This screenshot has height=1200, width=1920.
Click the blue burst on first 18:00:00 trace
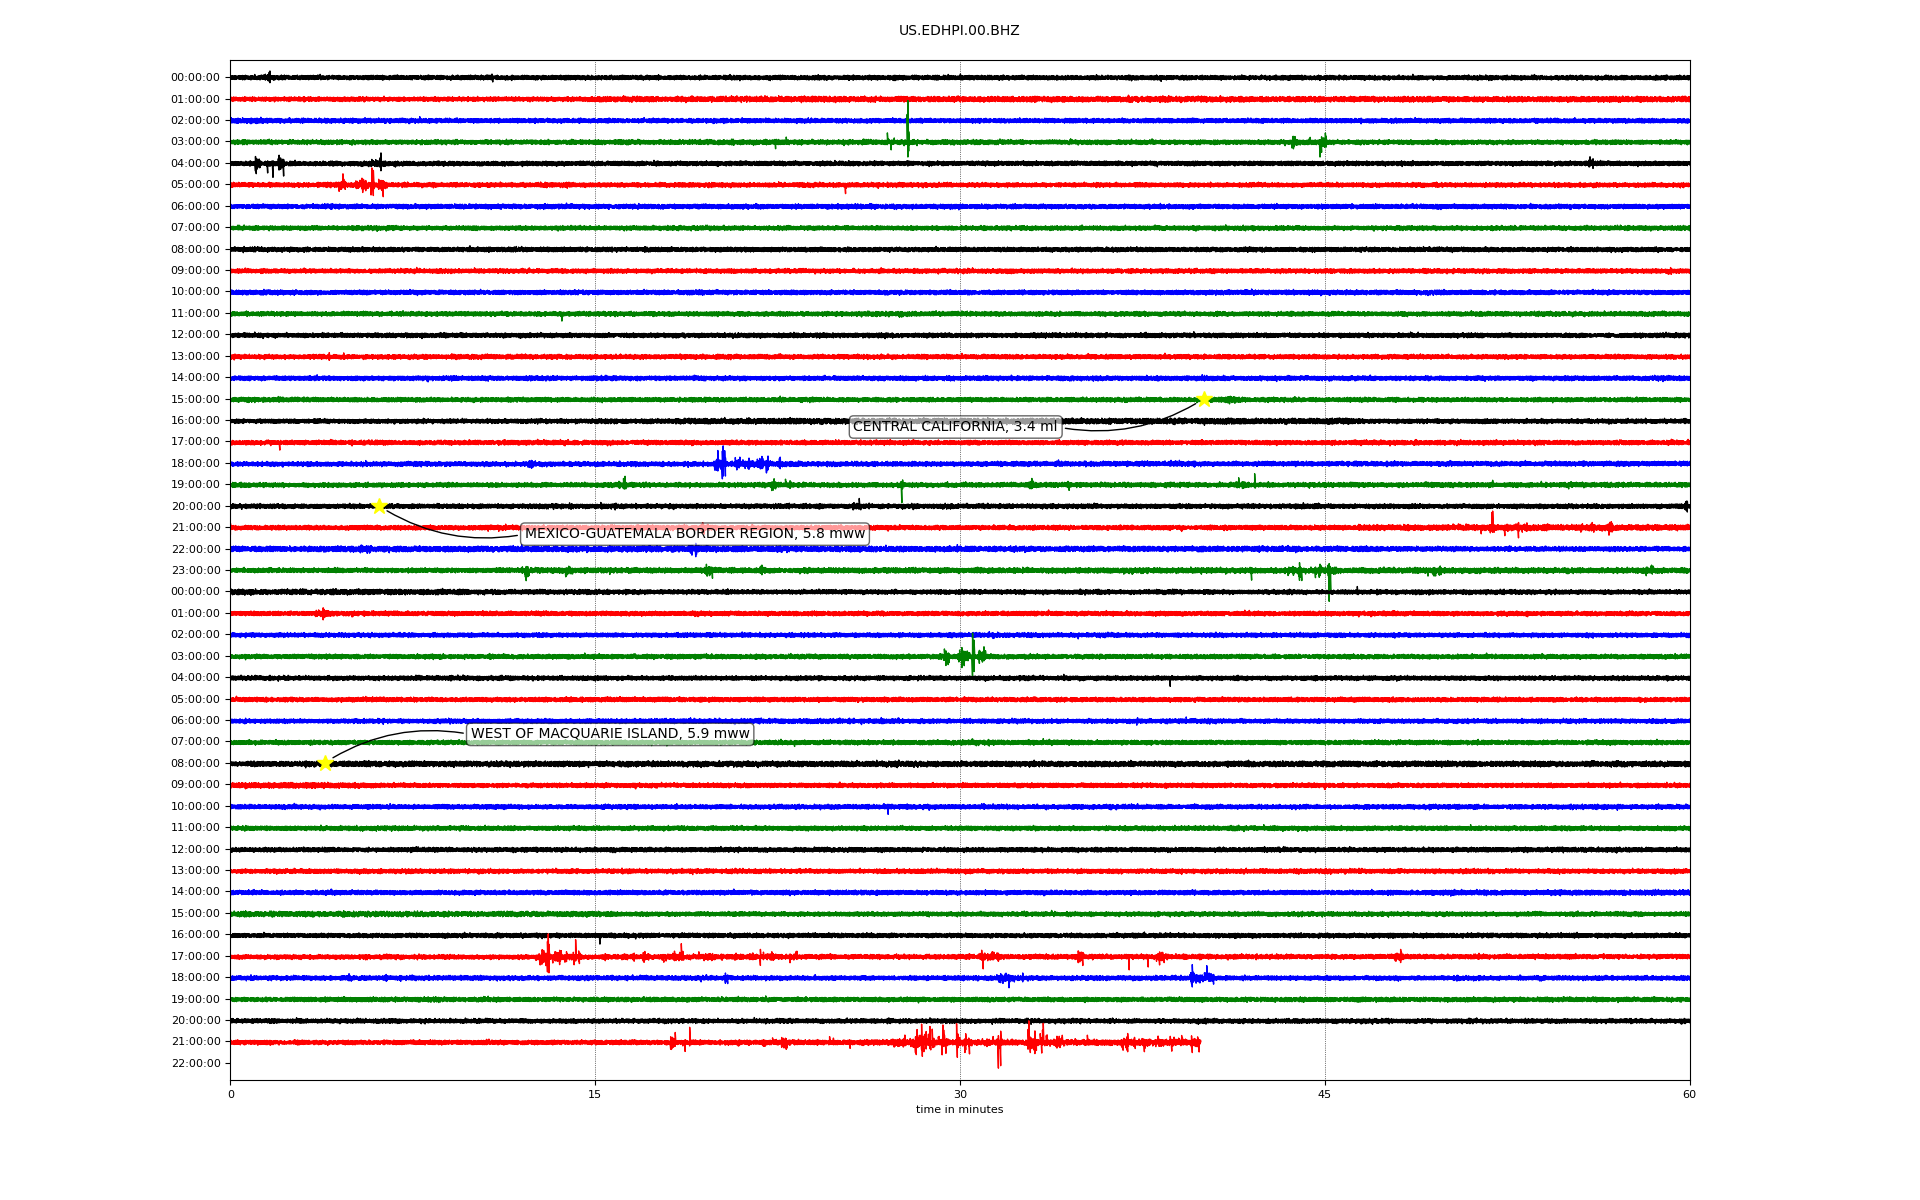click(x=722, y=463)
